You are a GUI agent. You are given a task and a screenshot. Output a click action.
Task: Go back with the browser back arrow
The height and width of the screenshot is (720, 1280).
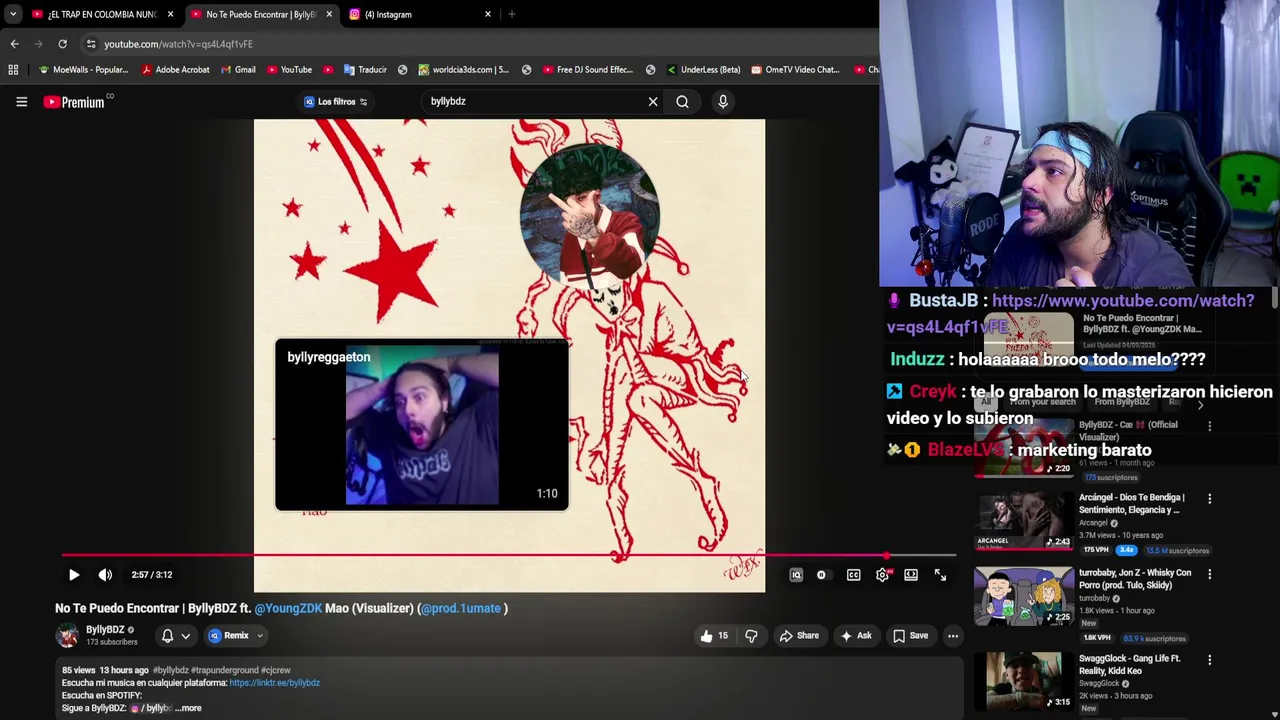(x=14, y=44)
